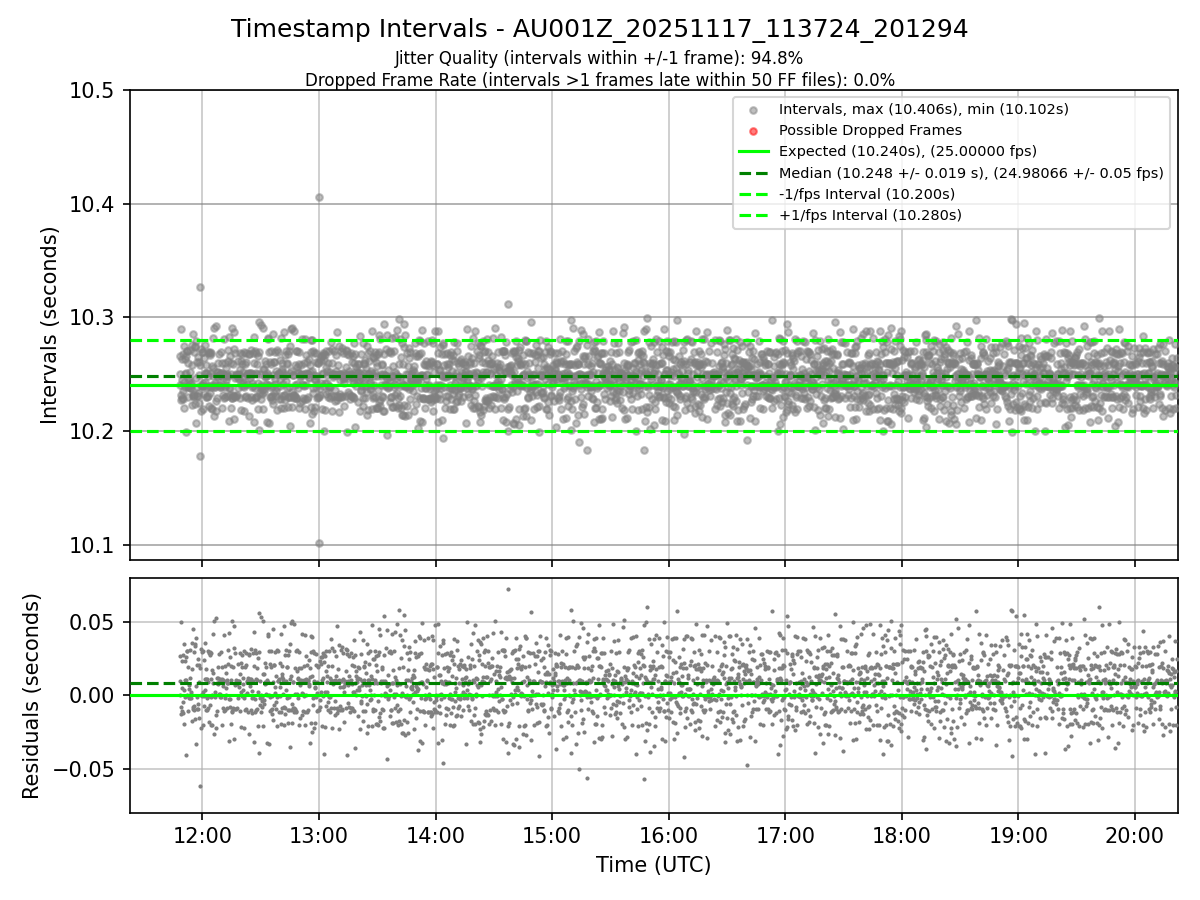Click the 'Time (UTC)' x-axis label

(x=653, y=865)
